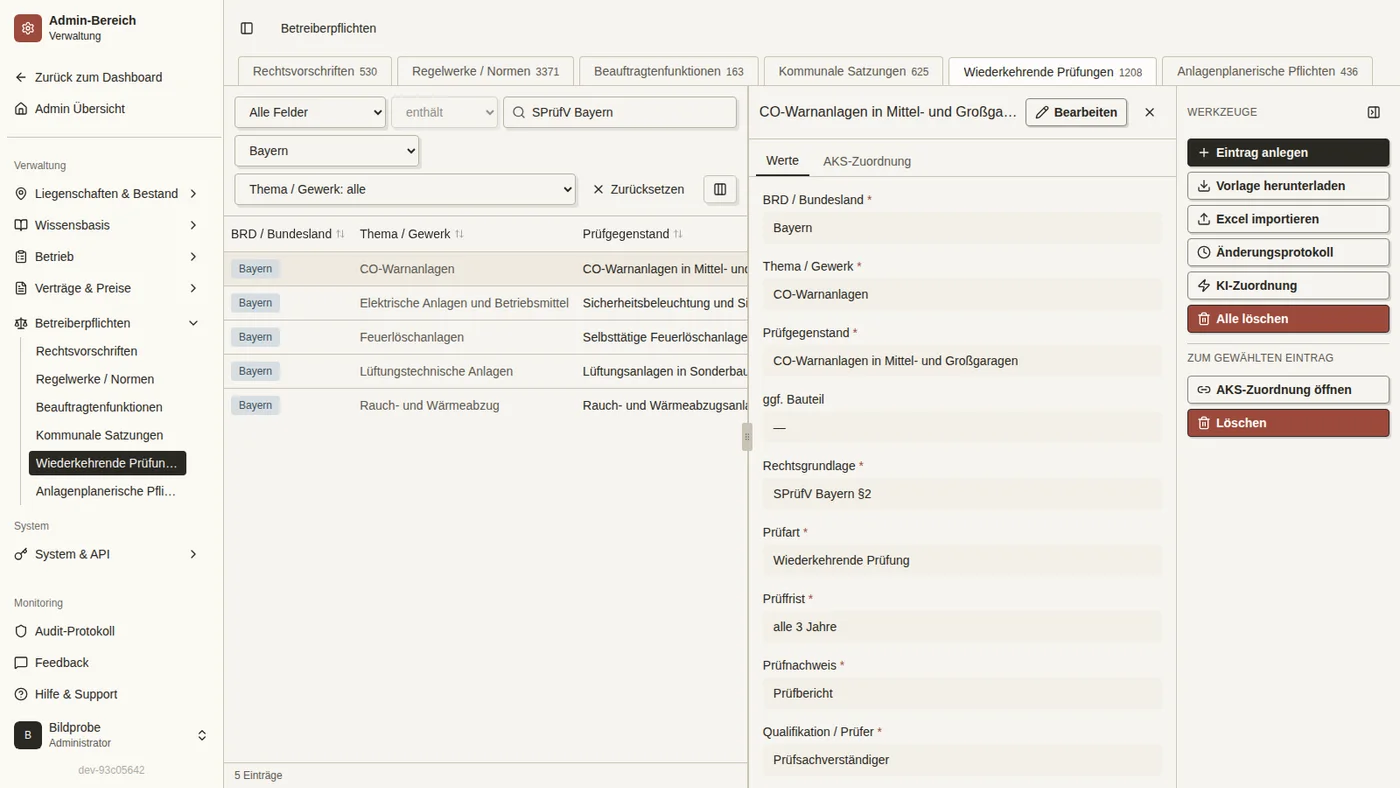Open the Alle Felder dropdown

coord(310,112)
